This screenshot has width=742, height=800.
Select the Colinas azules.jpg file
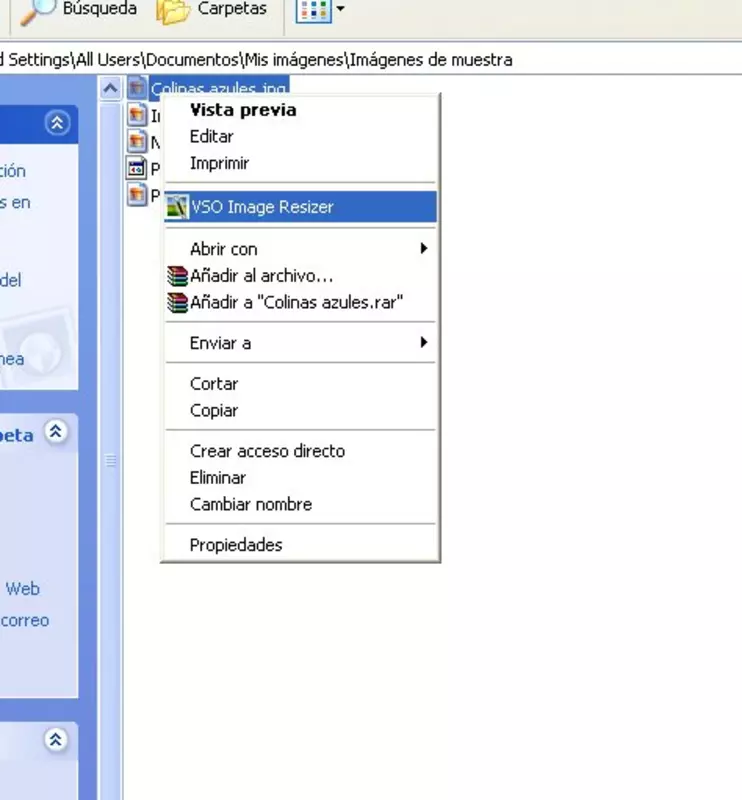(218, 86)
